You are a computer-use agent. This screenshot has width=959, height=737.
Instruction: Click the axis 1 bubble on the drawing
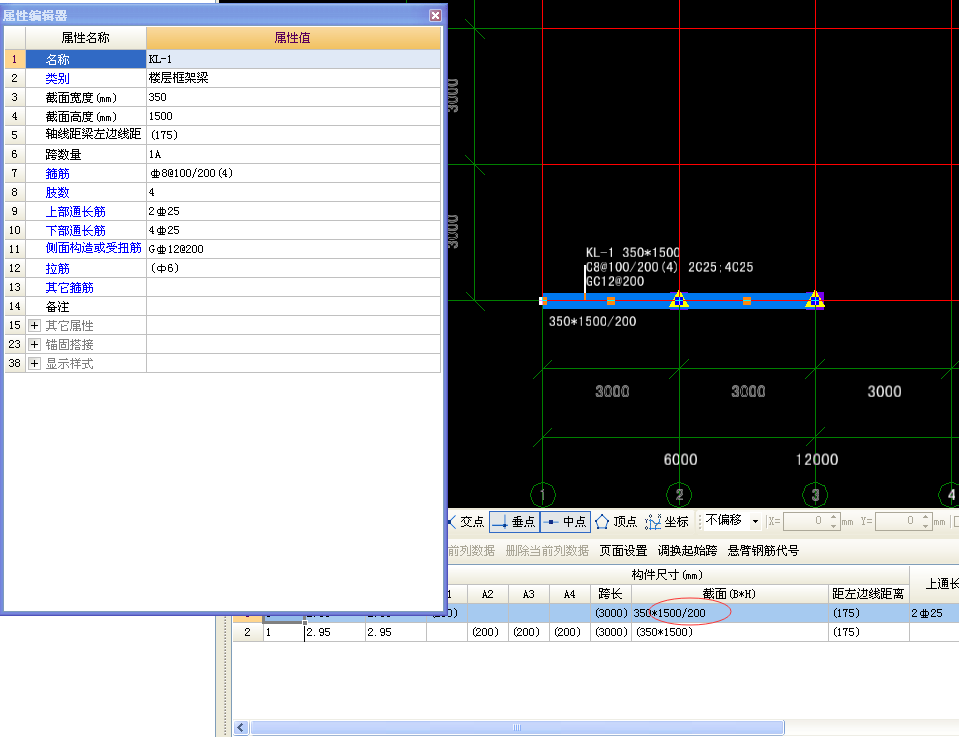pyautogui.click(x=542, y=494)
